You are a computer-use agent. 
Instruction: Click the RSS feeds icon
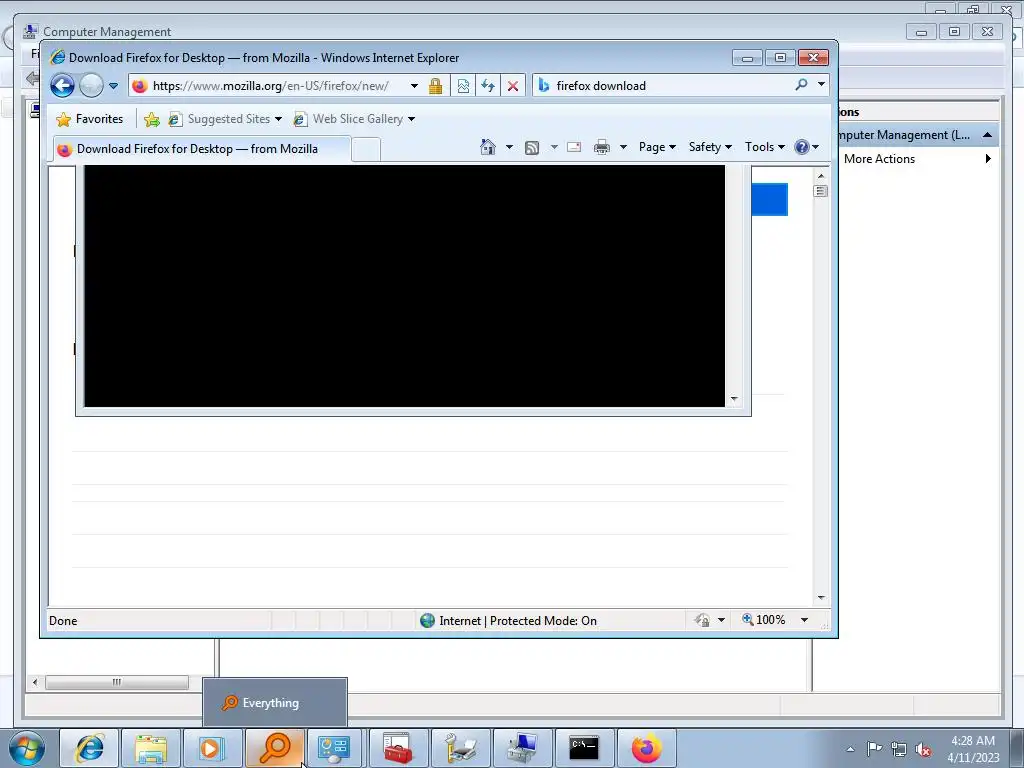coord(532,148)
